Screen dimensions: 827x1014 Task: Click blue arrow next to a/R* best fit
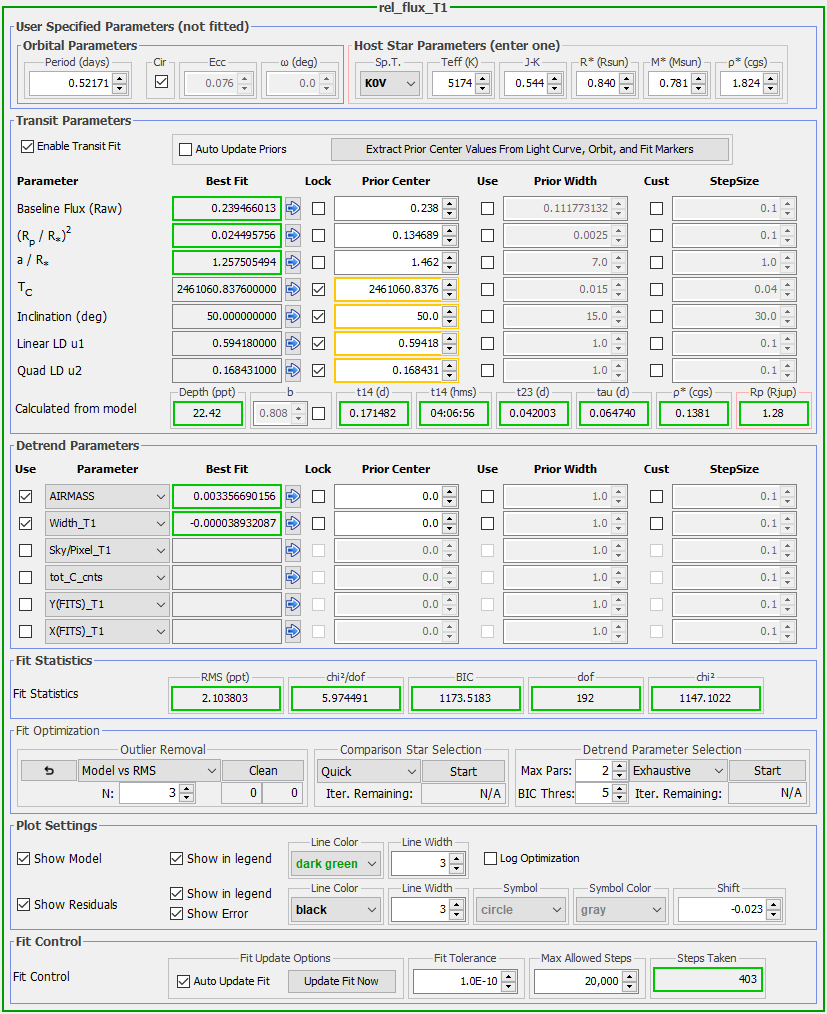point(293,263)
